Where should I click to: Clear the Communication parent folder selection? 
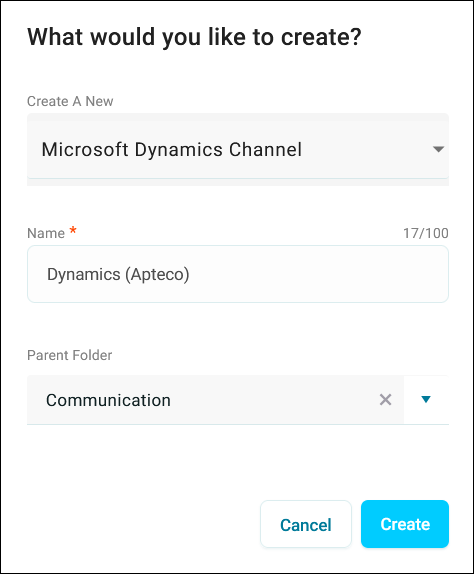385,400
